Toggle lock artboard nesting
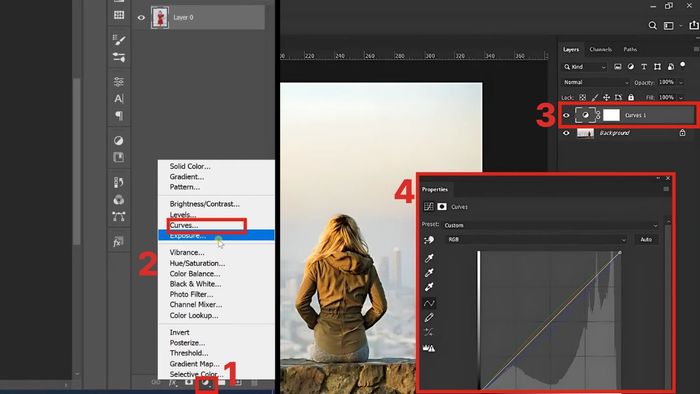Screen dimensions: 700x394 pyautogui.click(x=618, y=97)
